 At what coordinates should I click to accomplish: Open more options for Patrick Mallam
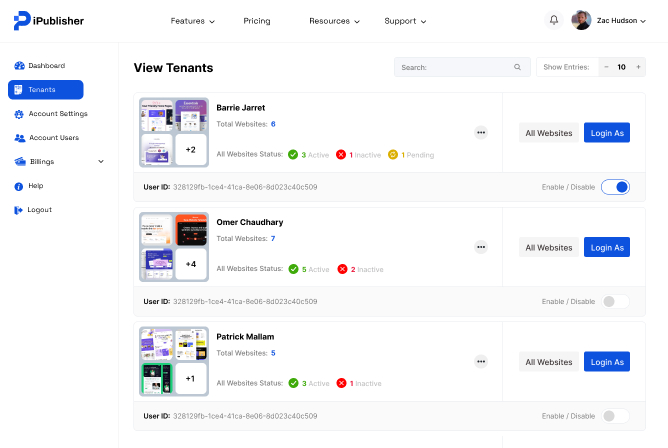(481, 362)
